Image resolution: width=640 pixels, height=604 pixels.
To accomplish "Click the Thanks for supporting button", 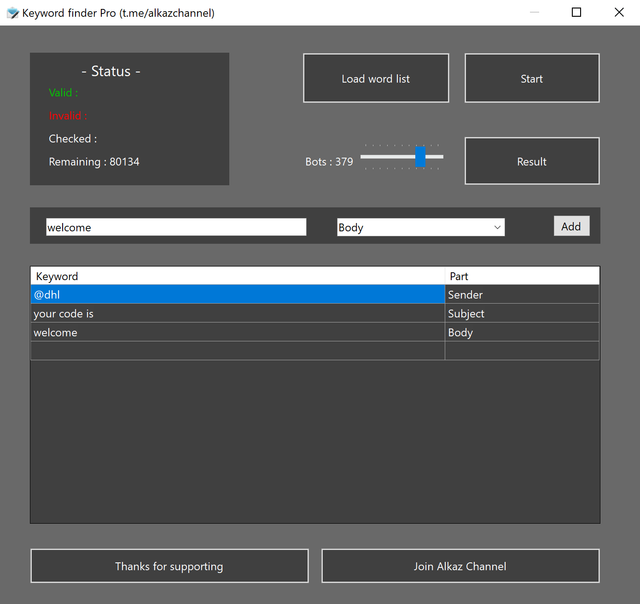I will point(169,566).
